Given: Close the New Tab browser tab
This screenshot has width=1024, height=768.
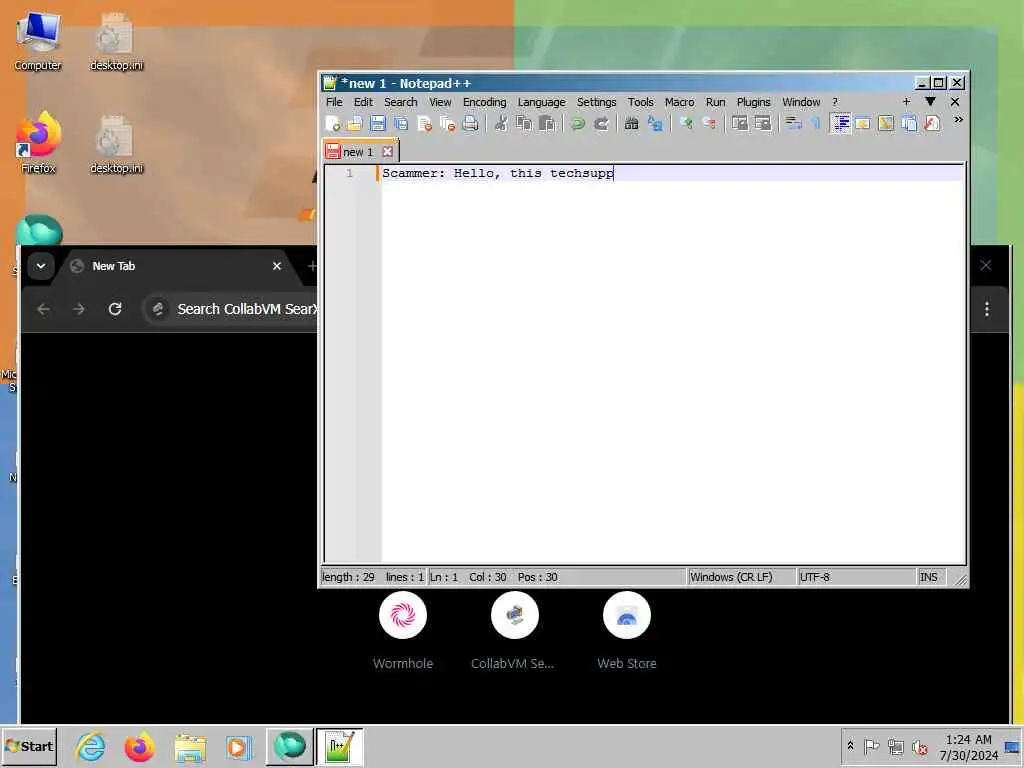Looking at the screenshot, I should pyautogui.click(x=277, y=266).
